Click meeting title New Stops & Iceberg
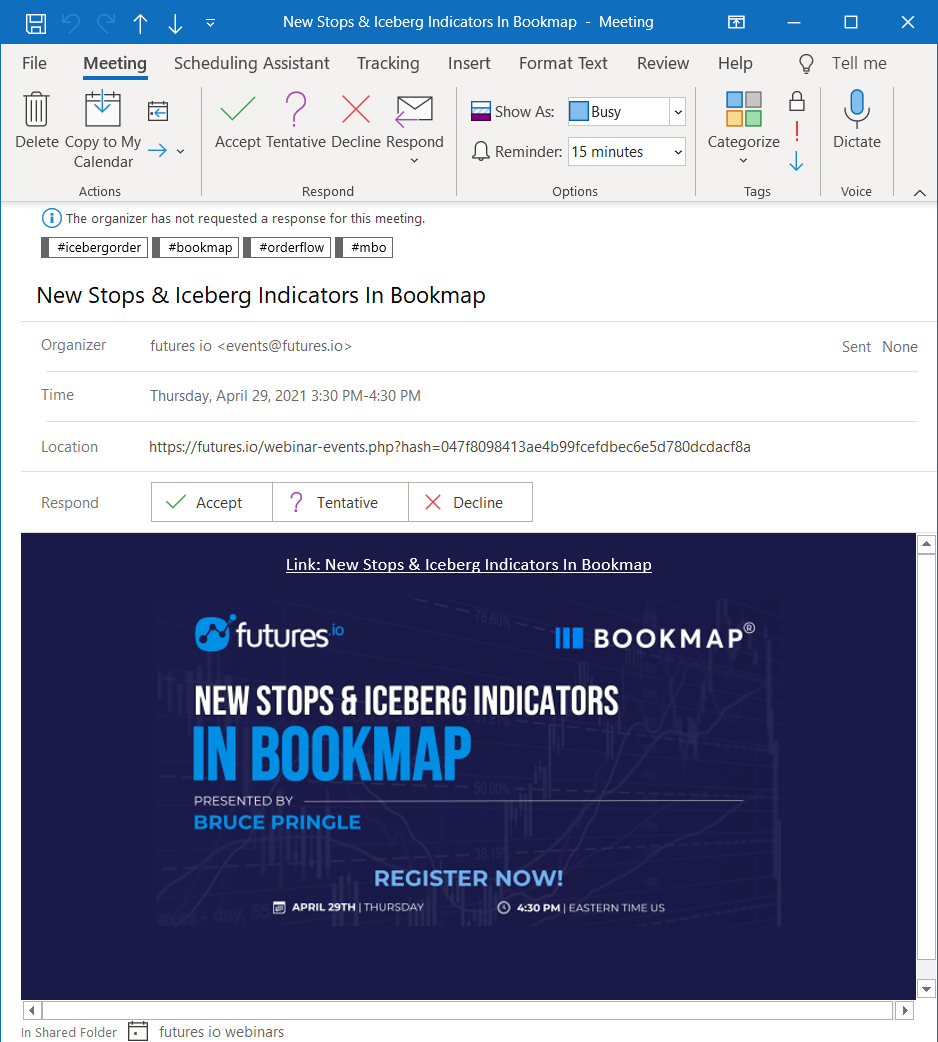938x1042 pixels. 261,295
